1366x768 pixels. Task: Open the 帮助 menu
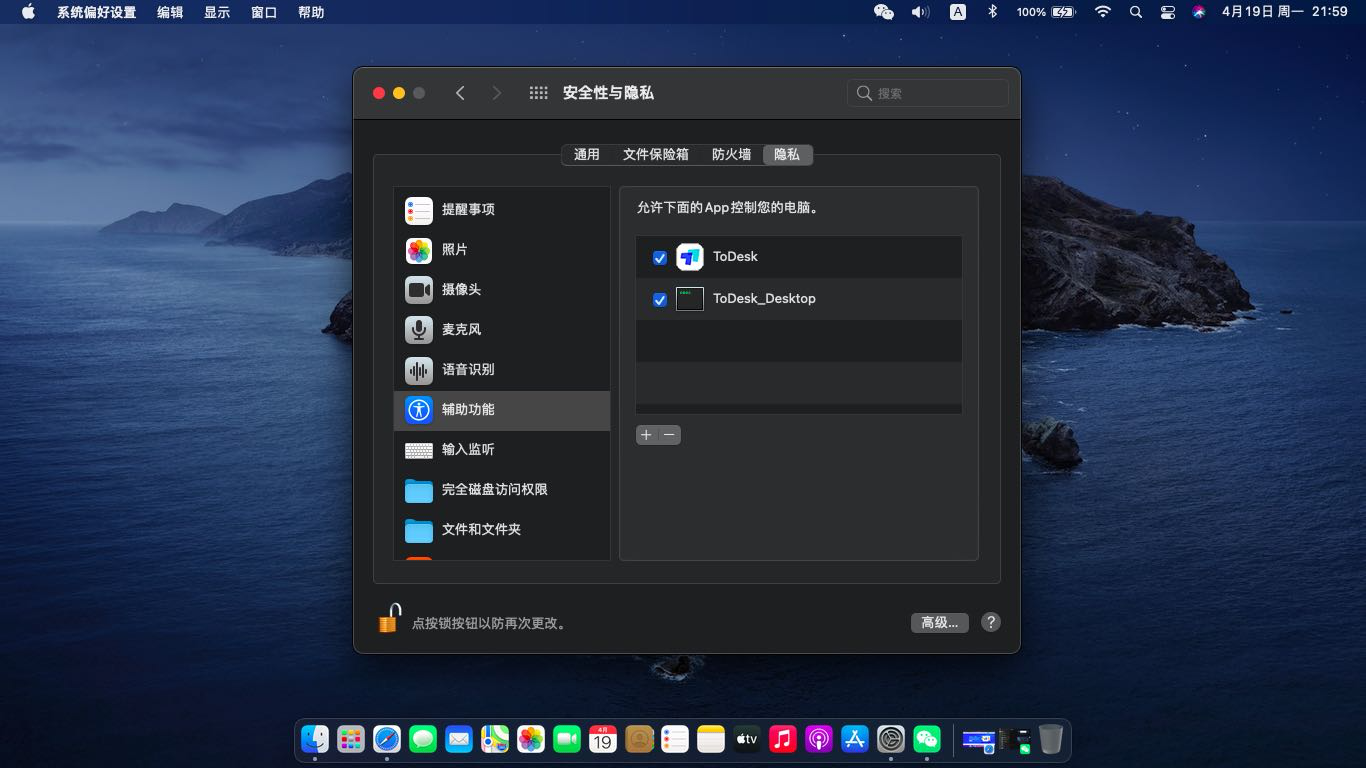point(311,12)
